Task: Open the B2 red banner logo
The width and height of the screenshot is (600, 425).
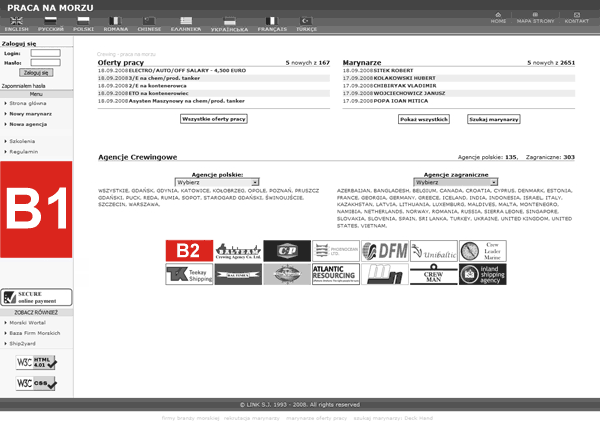Action: (189, 251)
